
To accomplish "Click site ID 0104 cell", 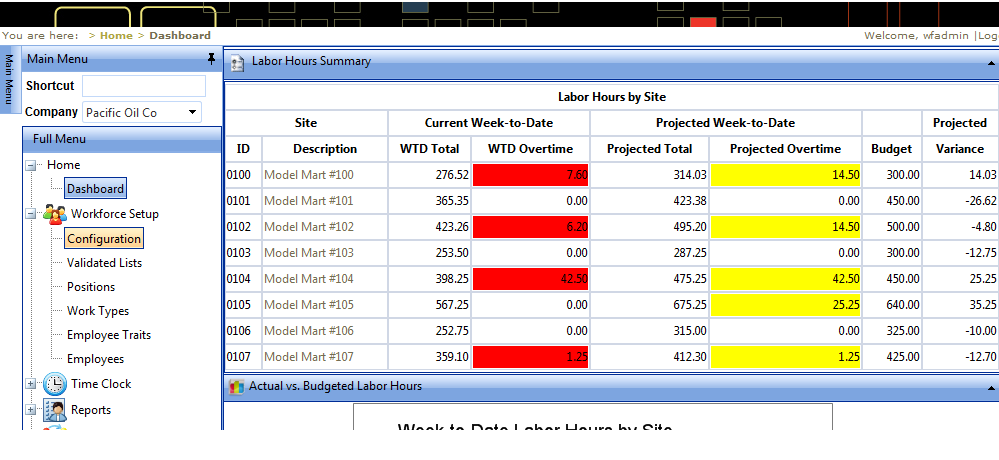I will [243, 279].
